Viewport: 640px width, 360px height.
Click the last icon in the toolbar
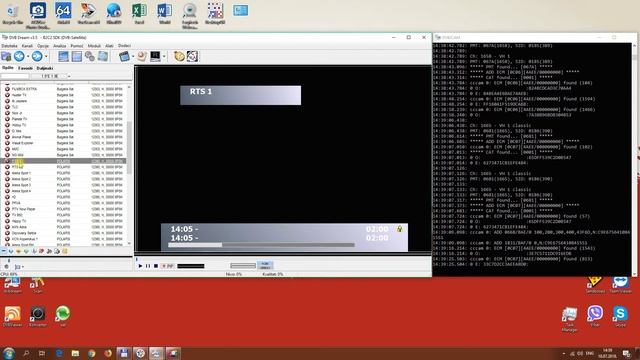point(192,56)
